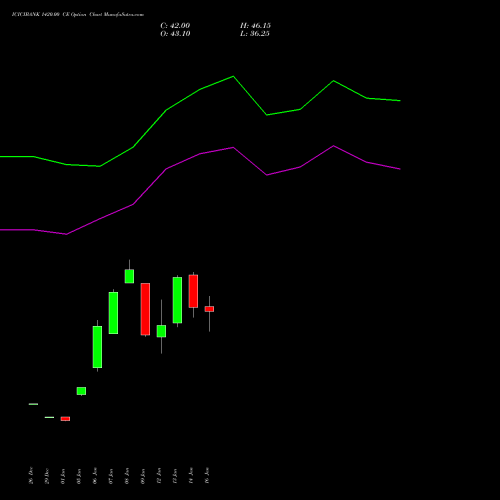Click the green candle above 07 Jan
The width and height of the screenshot is (500, 500).
pyautogui.click(x=113, y=313)
